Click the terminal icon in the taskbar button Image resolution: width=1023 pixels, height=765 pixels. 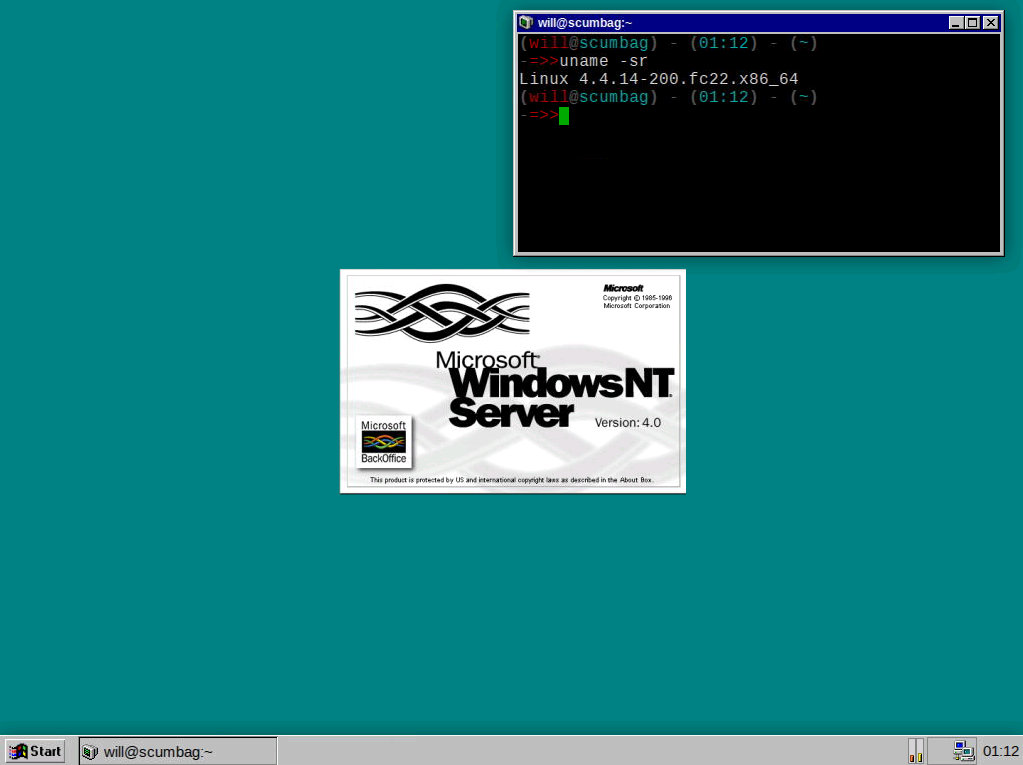90,751
